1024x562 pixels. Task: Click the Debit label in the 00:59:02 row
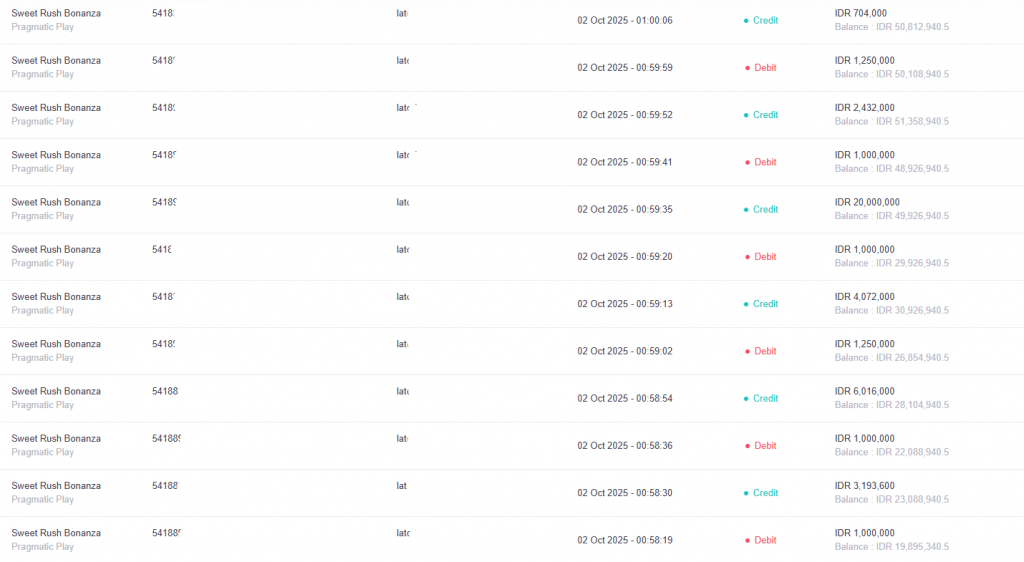pyautogui.click(x=765, y=351)
